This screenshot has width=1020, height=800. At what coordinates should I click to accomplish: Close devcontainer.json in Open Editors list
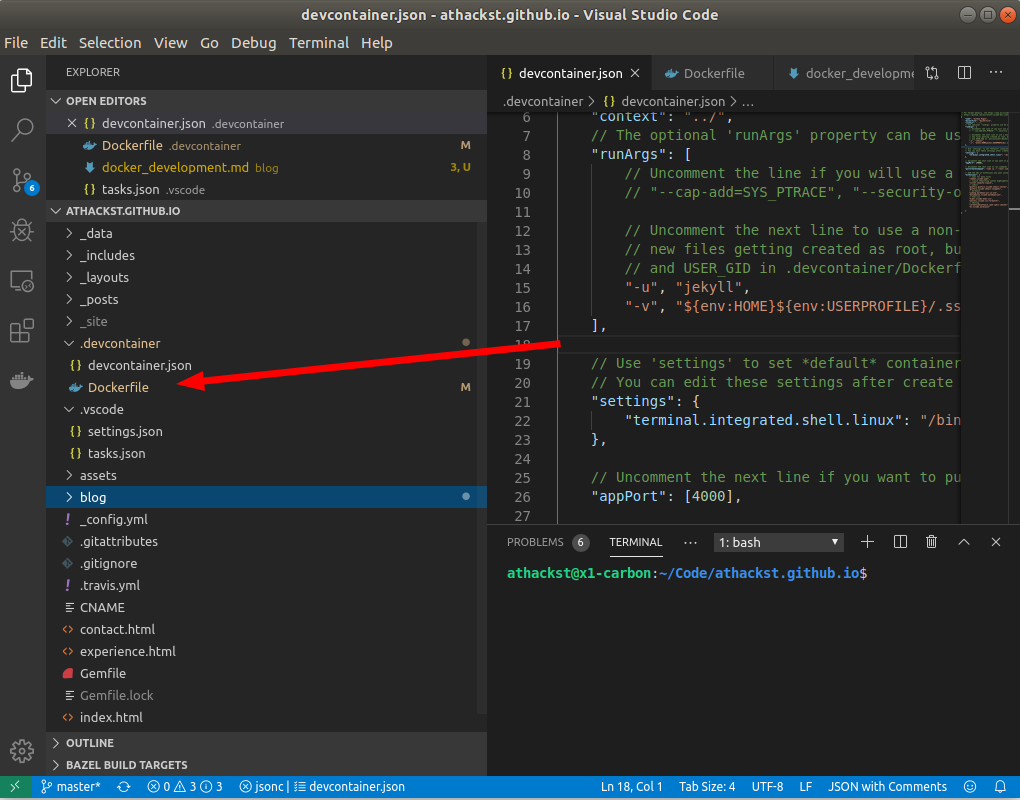click(x=72, y=124)
